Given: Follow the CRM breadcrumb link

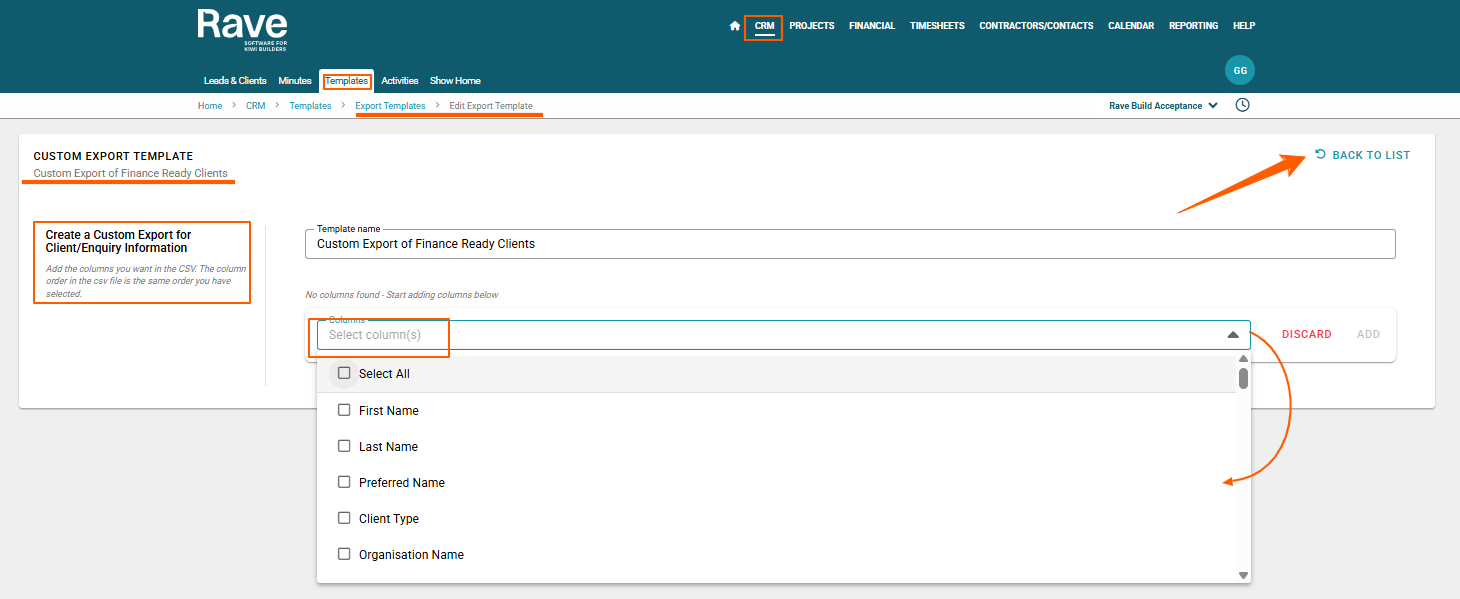Looking at the screenshot, I should pyautogui.click(x=256, y=106).
